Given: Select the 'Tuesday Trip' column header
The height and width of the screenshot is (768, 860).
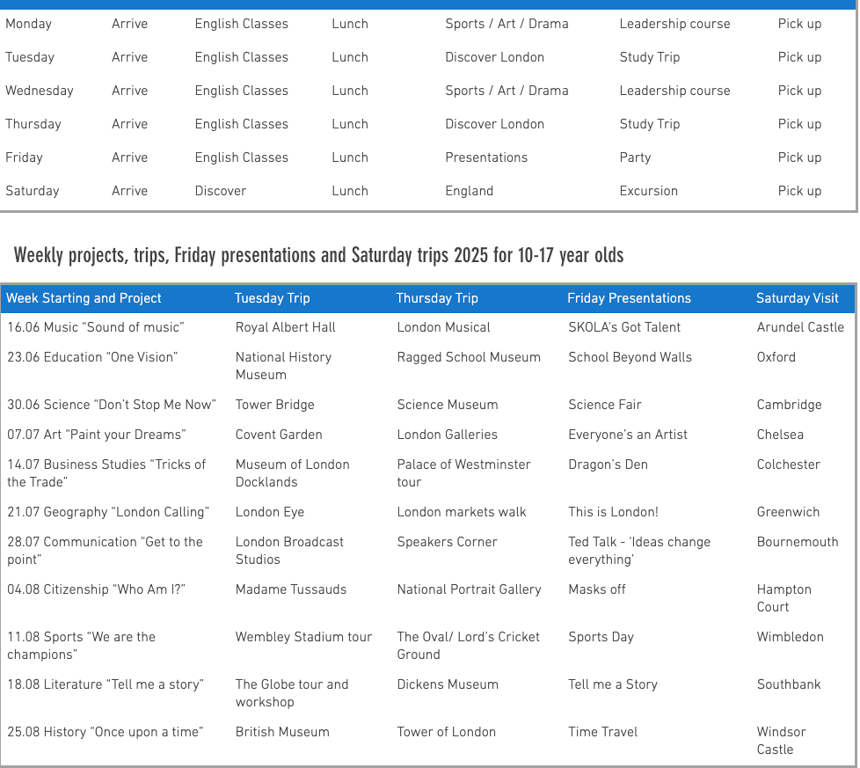Looking at the screenshot, I should pyautogui.click(x=272, y=298).
